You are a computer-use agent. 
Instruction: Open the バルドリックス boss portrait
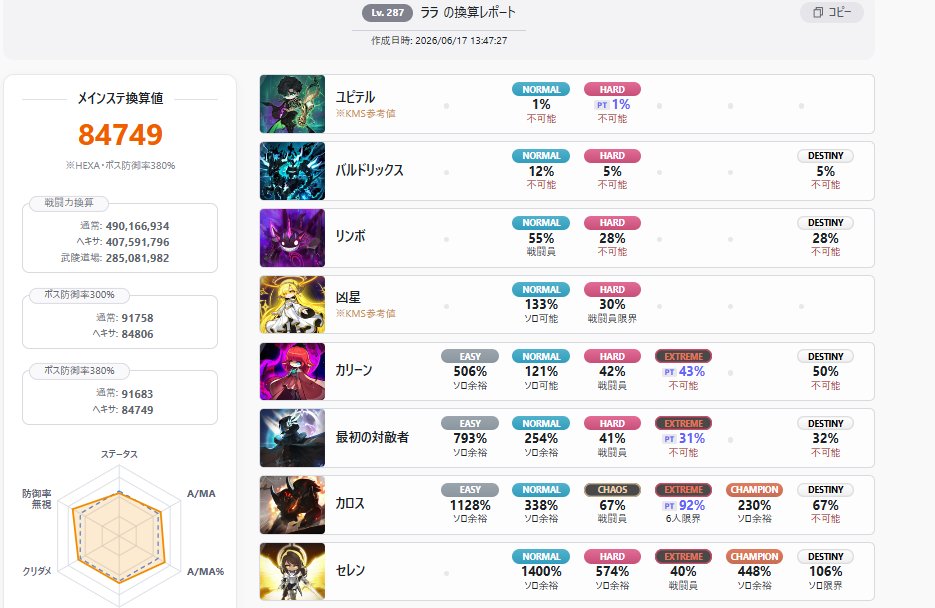292,171
